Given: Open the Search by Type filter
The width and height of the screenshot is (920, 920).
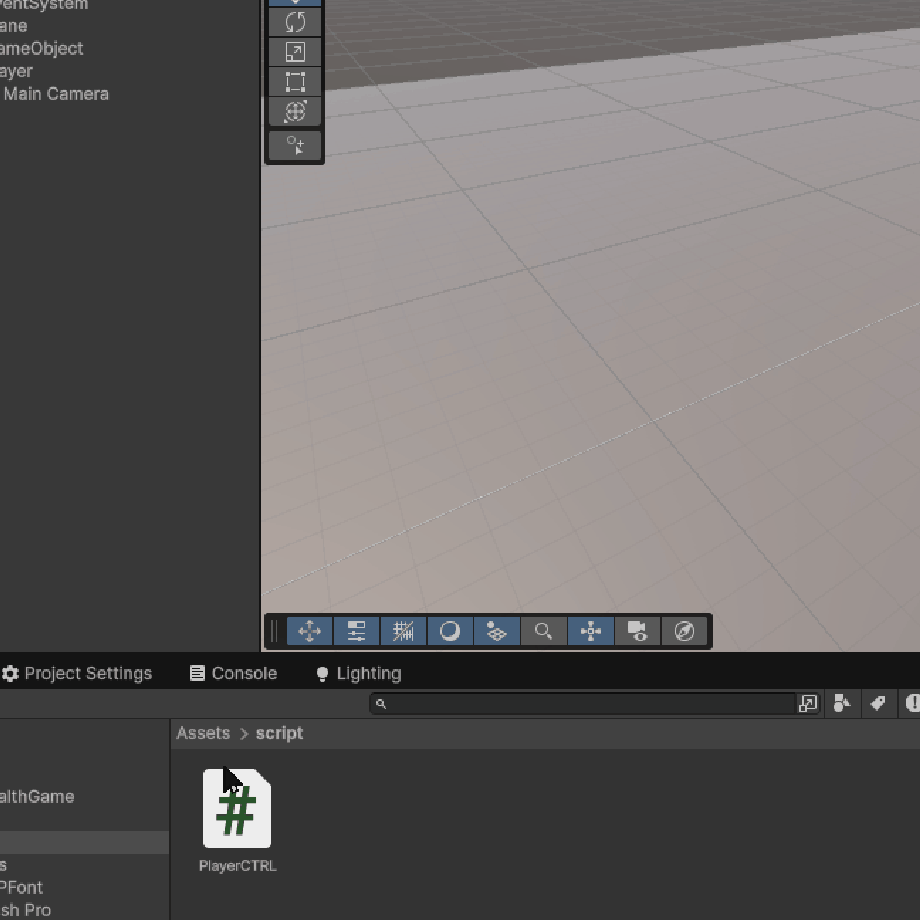Looking at the screenshot, I should (x=842, y=703).
